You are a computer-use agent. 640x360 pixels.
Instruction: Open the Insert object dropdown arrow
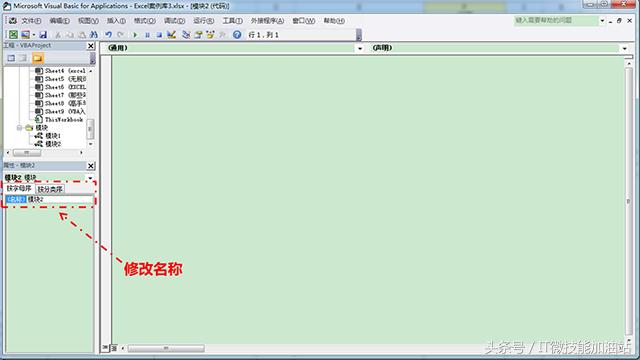click(x=33, y=35)
